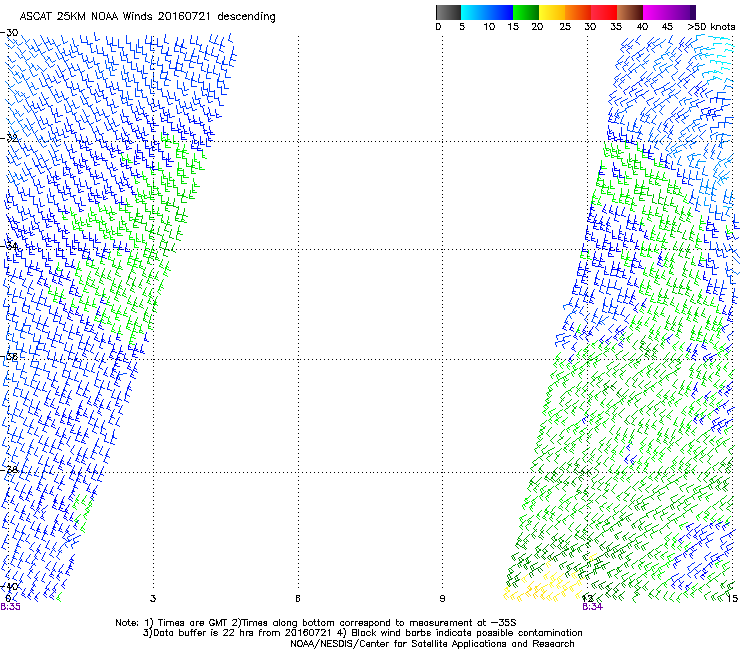740x650 pixels.
Task: Click the title text 'ASCAT 25KM NOAA Winds'
Action: 87,16
